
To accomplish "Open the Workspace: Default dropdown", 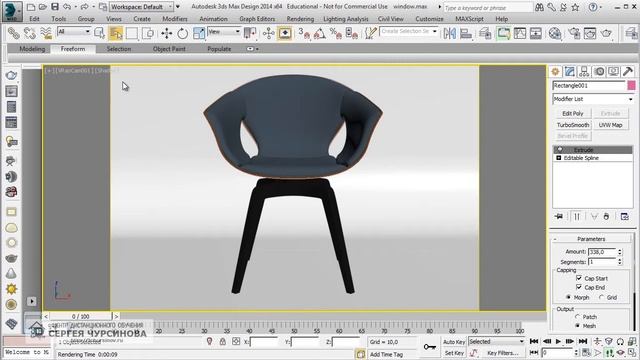I will 141,7.
